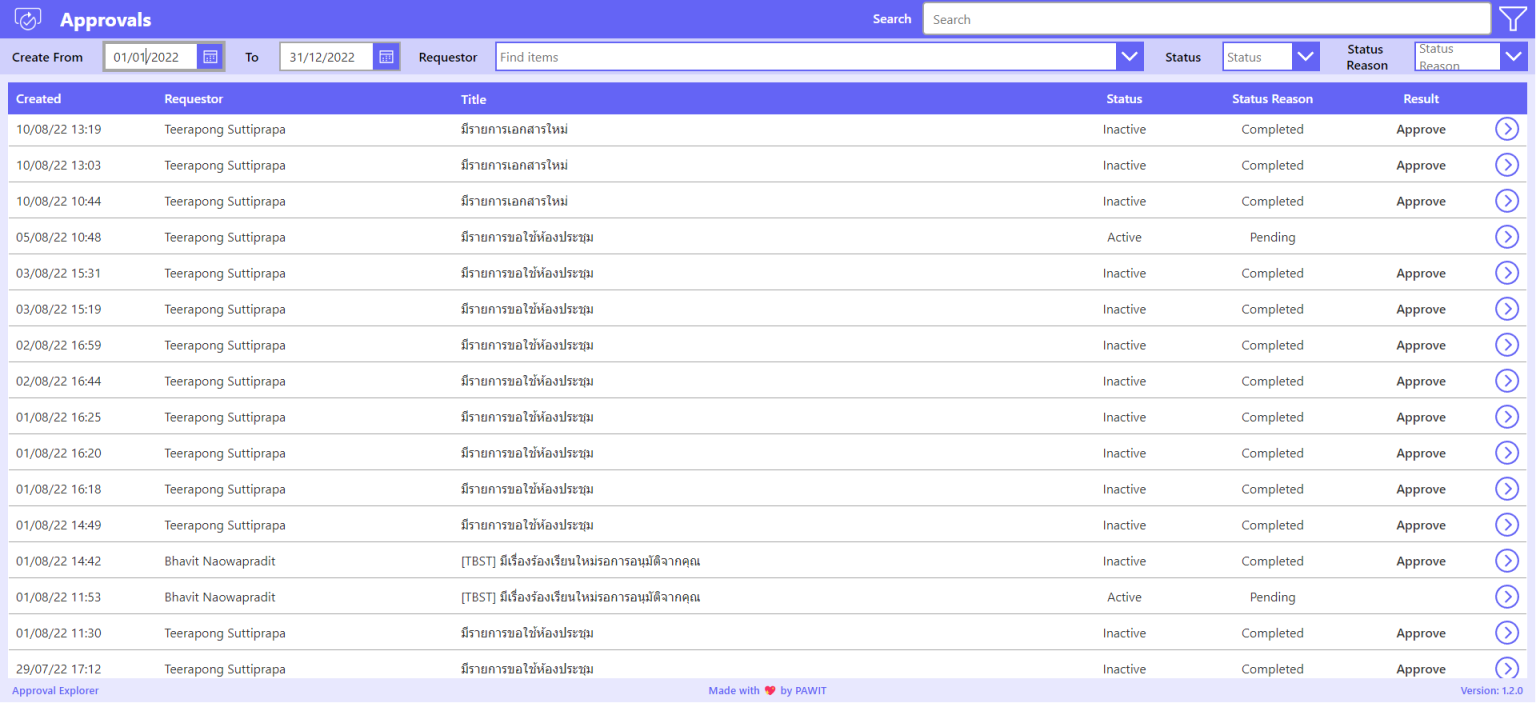This screenshot has width=1536, height=703.
Task: Open details arrow for 02/08/22 16:59 row
Action: point(1507,345)
